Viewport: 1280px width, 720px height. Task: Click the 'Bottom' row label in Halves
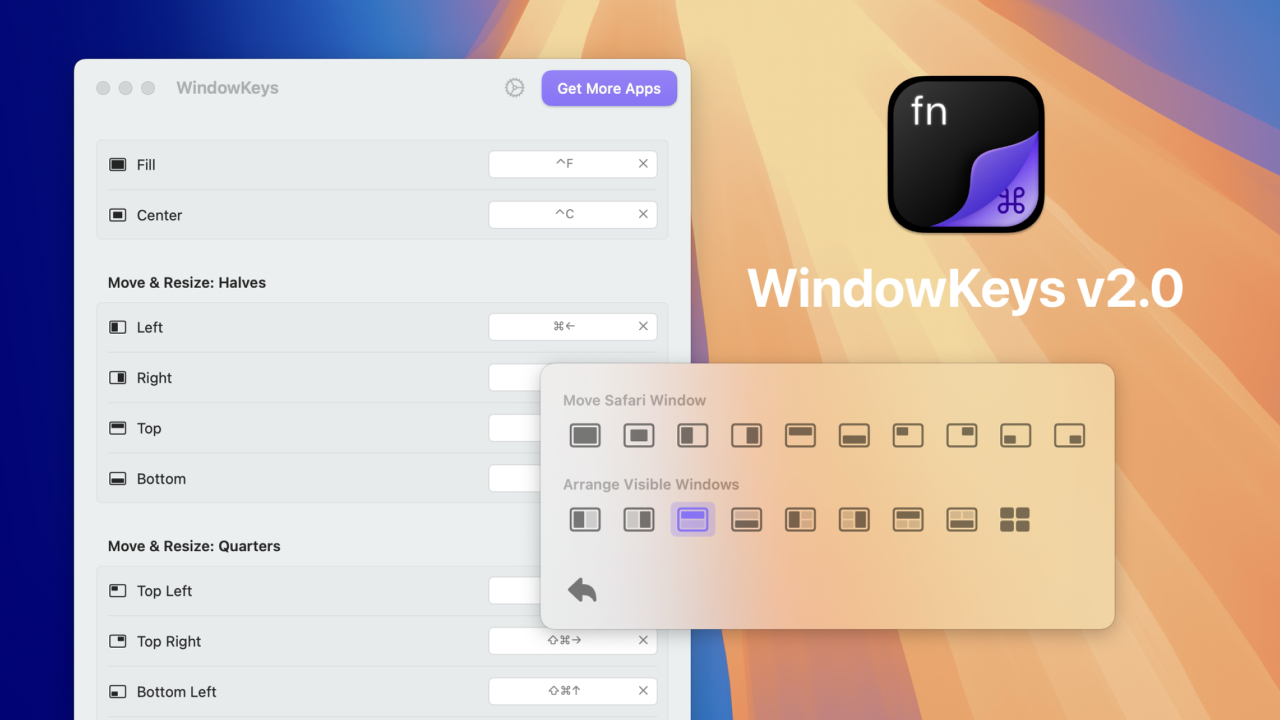click(x=162, y=479)
